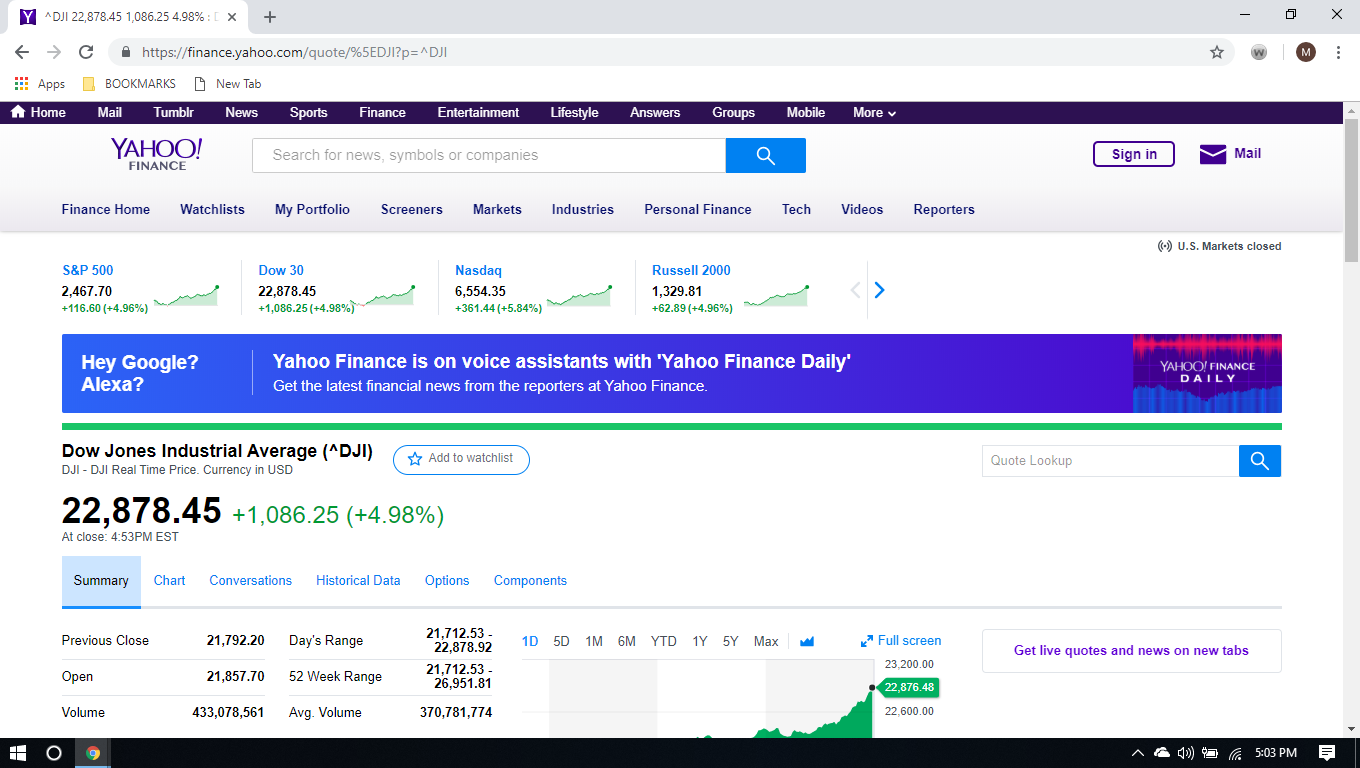Set chart range to 1M
The width and height of the screenshot is (1360, 768).
[594, 642]
